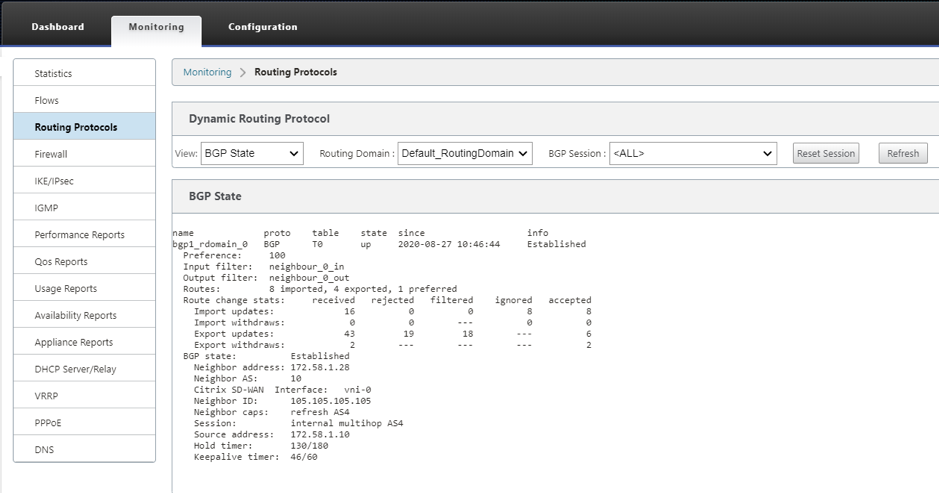Open Usage Reports
This screenshot has height=493, width=939.
(x=84, y=289)
